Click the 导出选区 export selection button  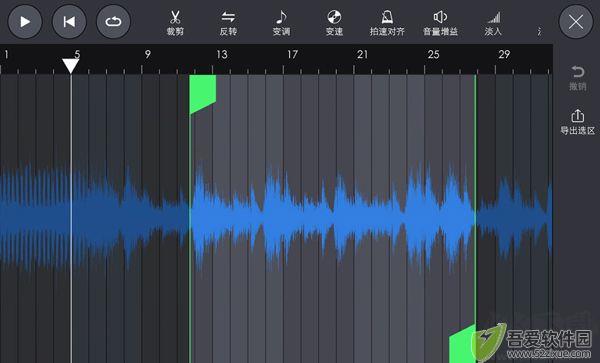[x=577, y=122]
